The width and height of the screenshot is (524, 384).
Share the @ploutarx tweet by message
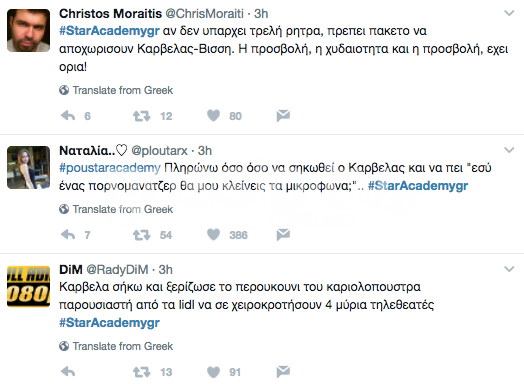tap(283, 235)
